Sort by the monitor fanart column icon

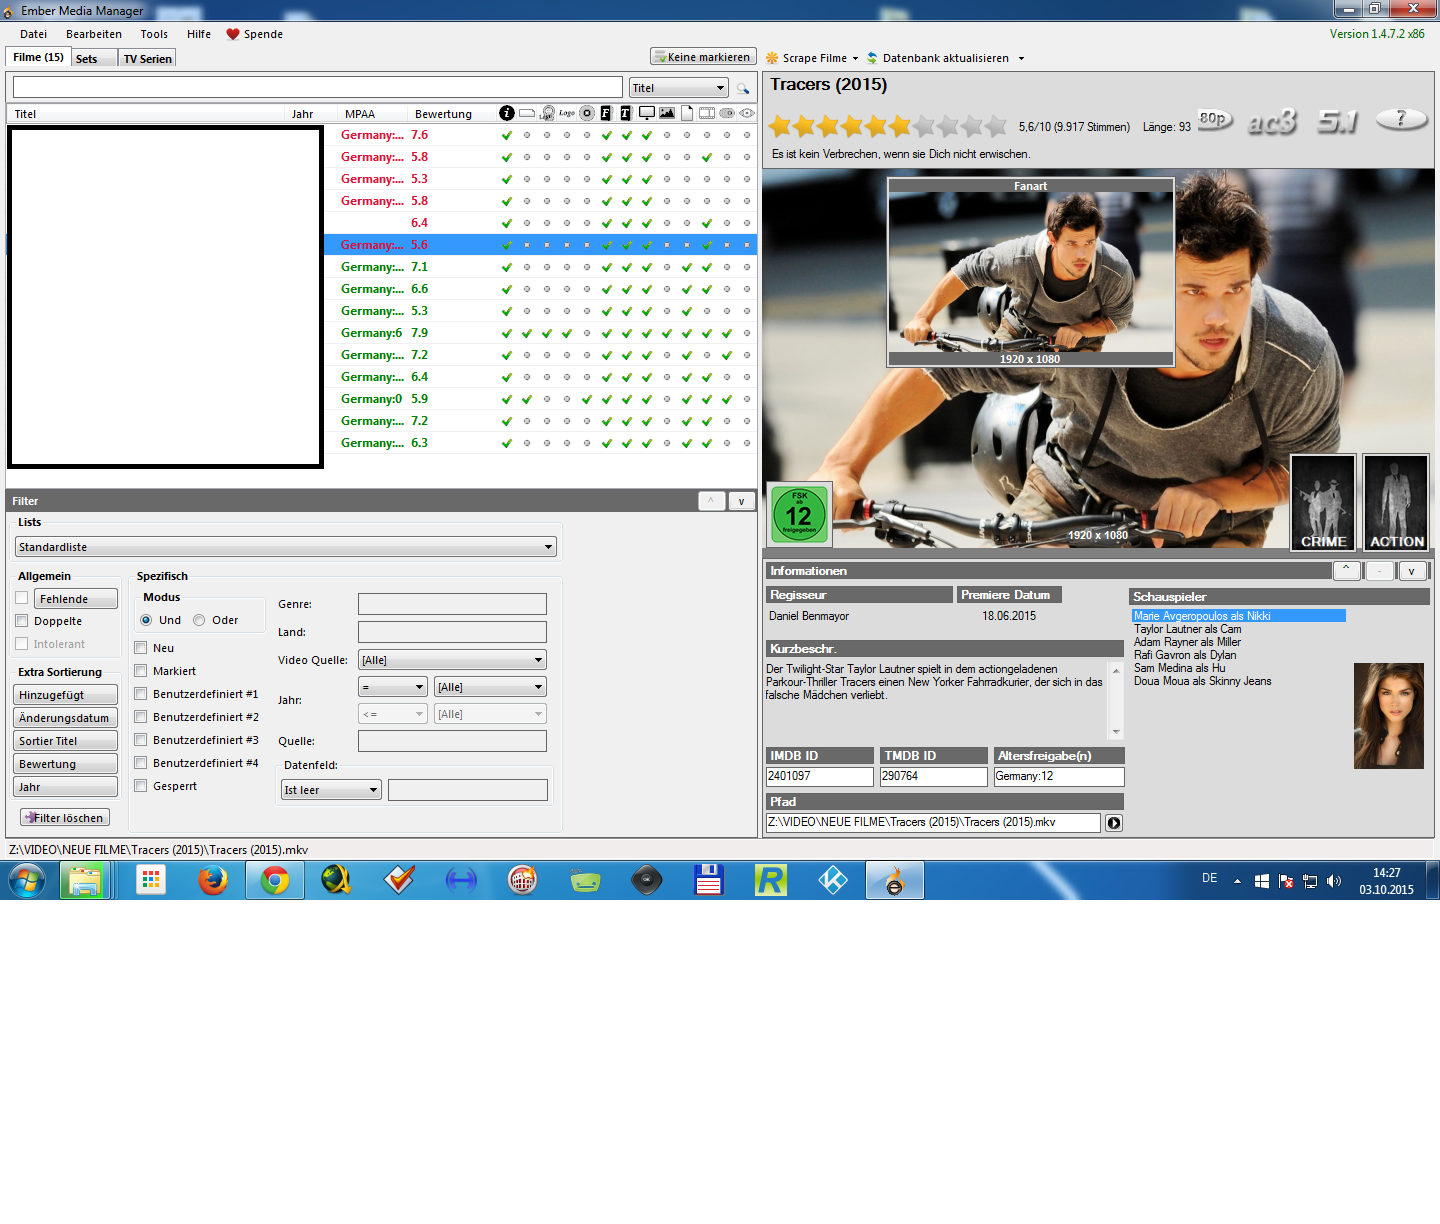647,113
